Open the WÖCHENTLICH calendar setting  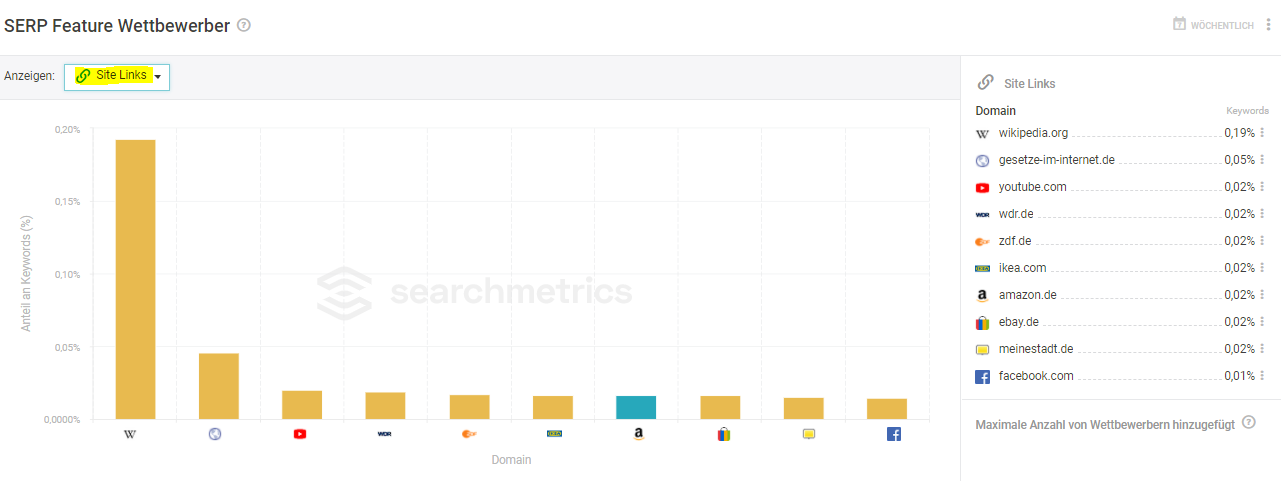coord(1213,25)
